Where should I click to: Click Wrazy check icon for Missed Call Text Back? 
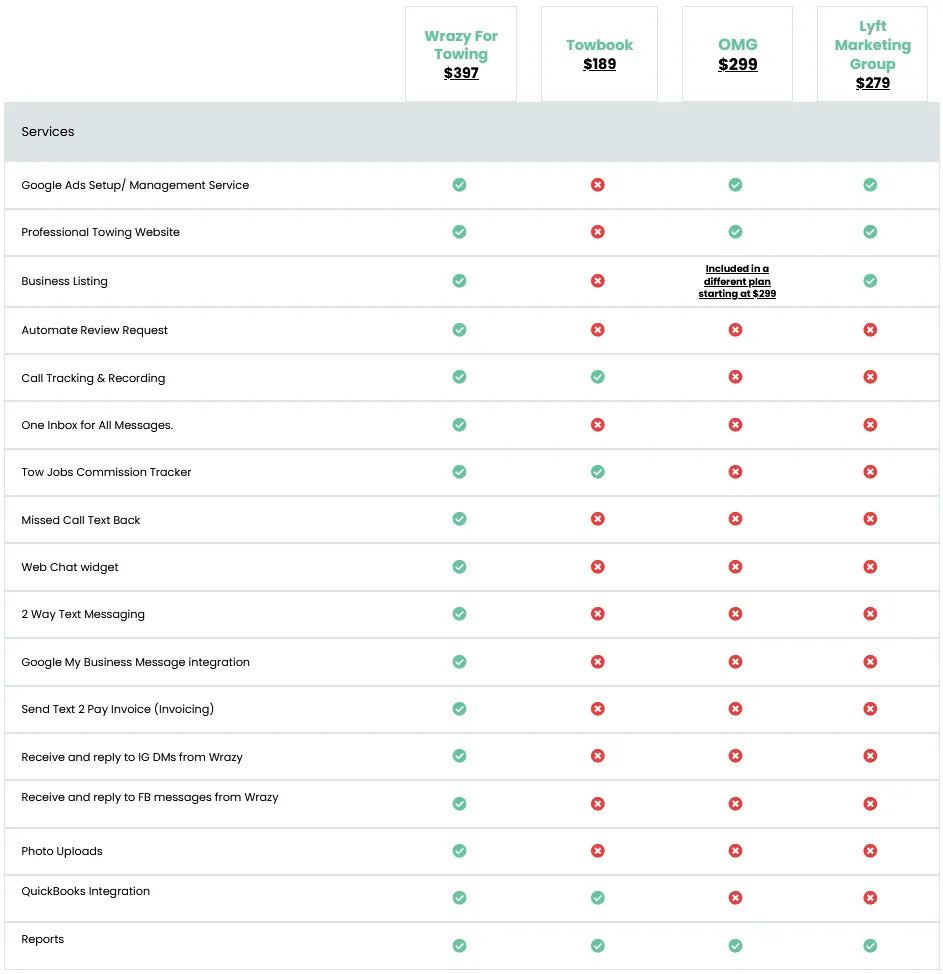(459, 519)
